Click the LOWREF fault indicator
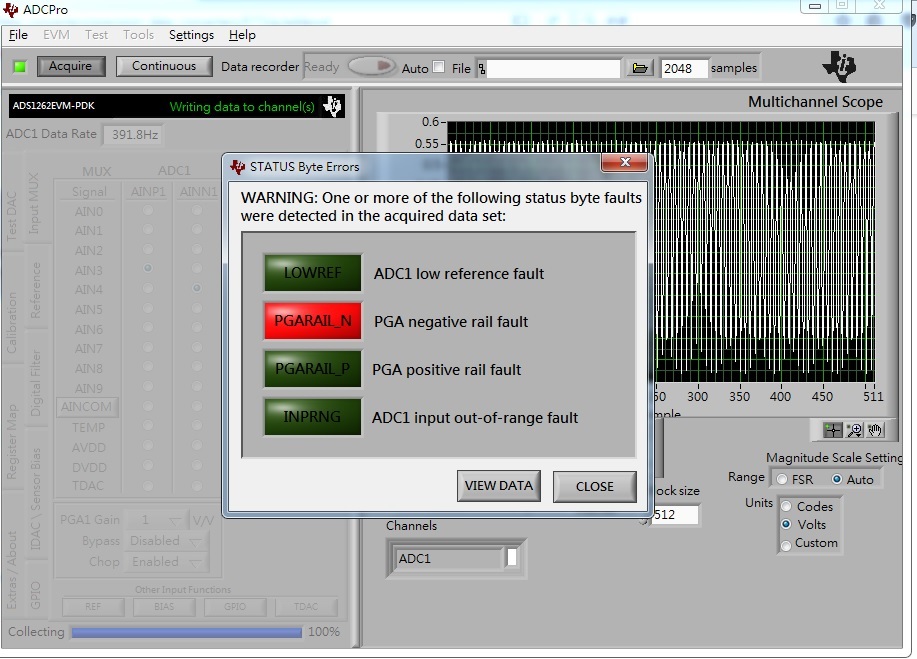This screenshot has width=917, height=659. [x=312, y=272]
